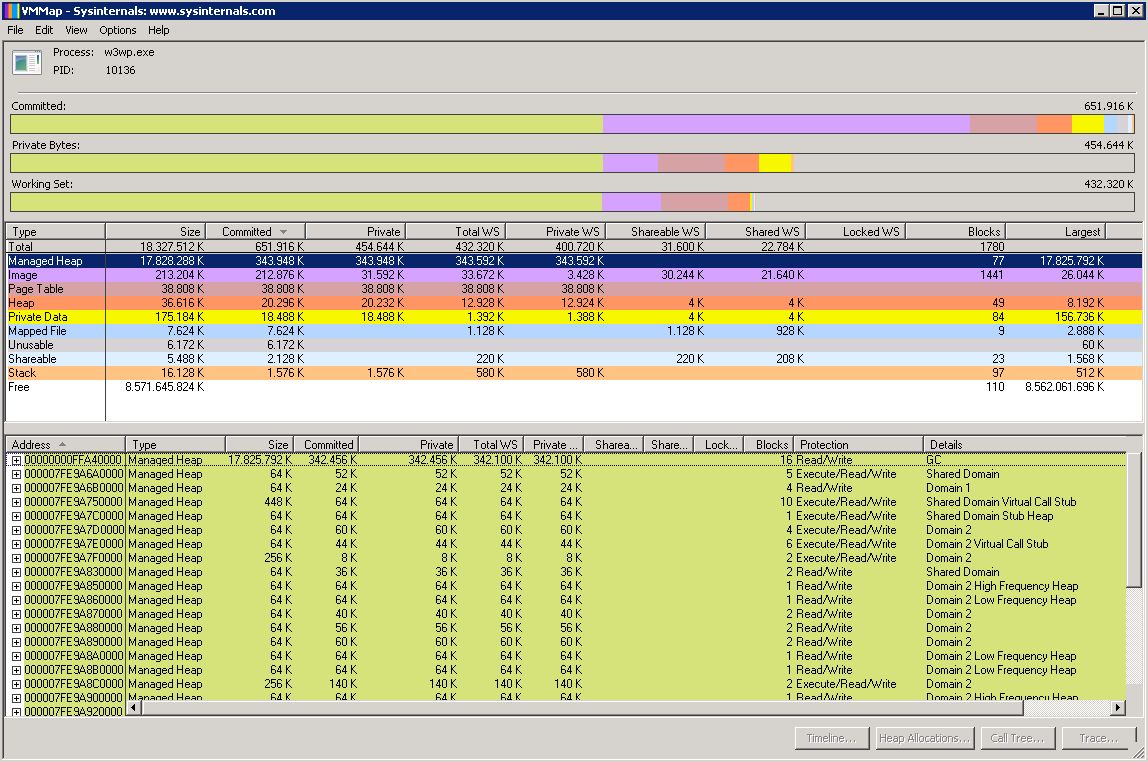Screen dimensions: 1148x762
Task: Click left arrow of horizontal scrollbar
Action: tap(134, 708)
